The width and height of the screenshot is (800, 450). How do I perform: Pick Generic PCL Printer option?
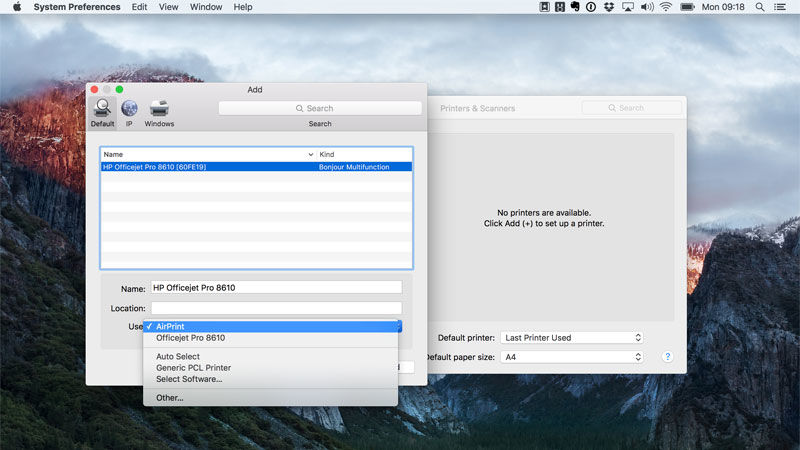tap(271, 368)
